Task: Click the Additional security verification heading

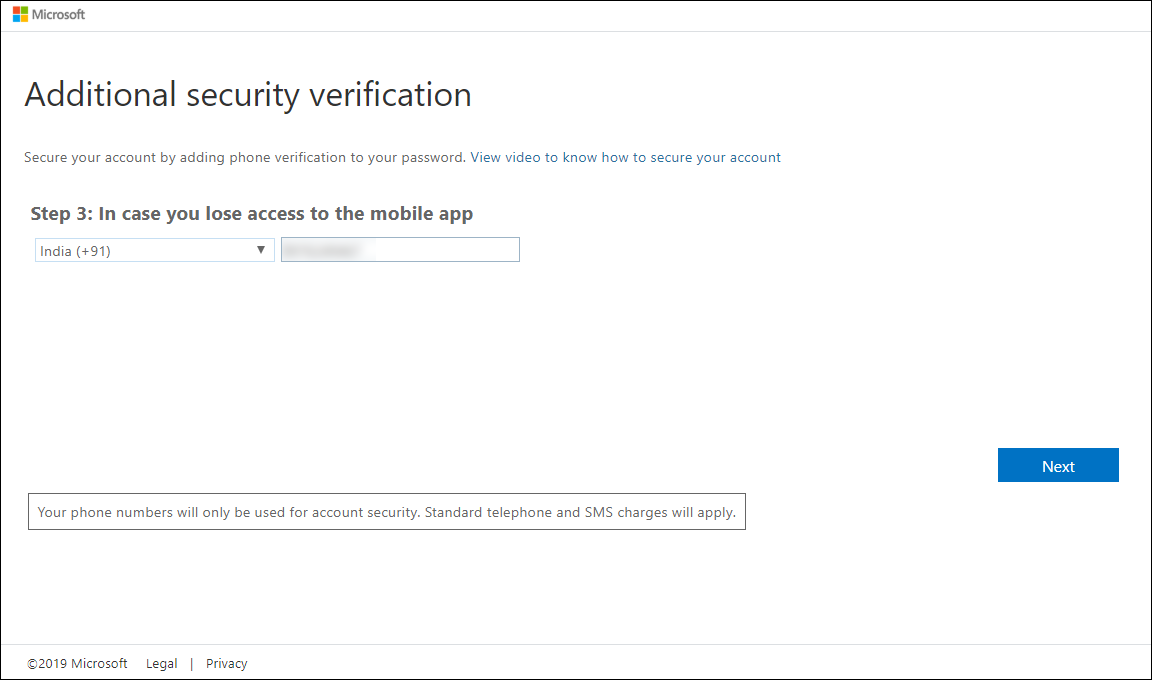Action: pyautogui.click(x=248, y=95)
